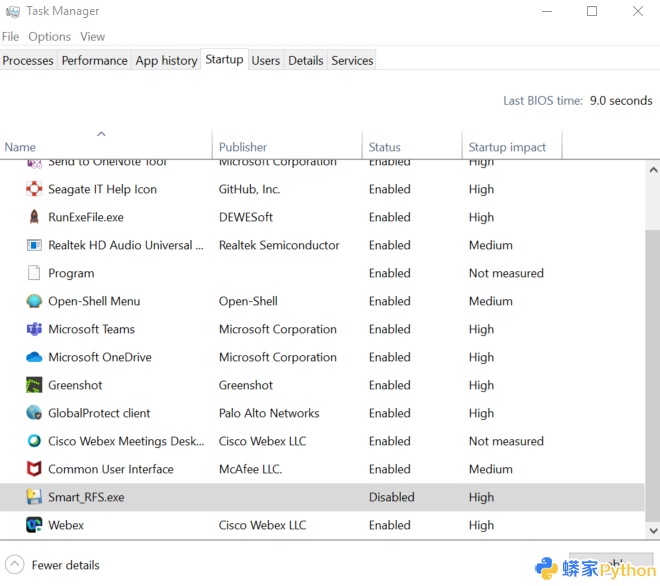Click the Microsoft Teams icon
The image size is (660, 586).
(x=34, y=329)
